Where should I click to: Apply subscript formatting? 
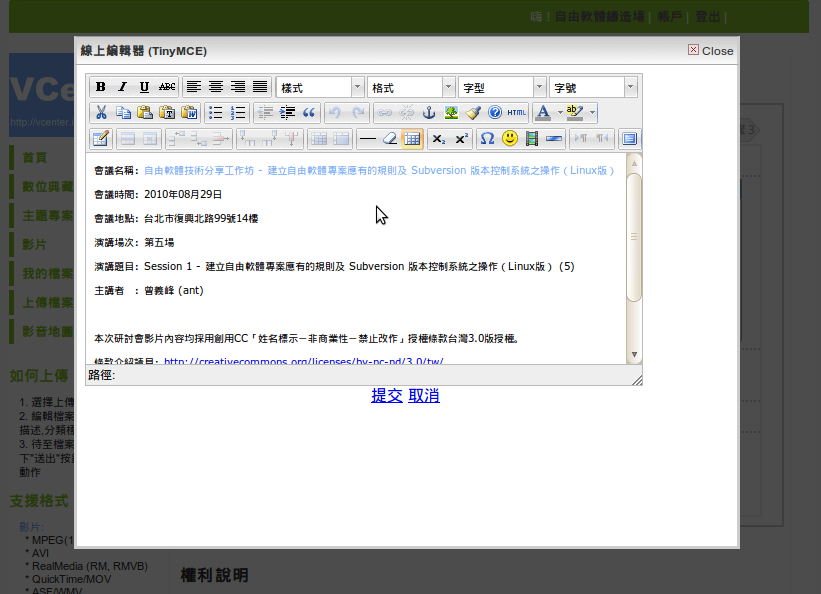coord(439,139)
